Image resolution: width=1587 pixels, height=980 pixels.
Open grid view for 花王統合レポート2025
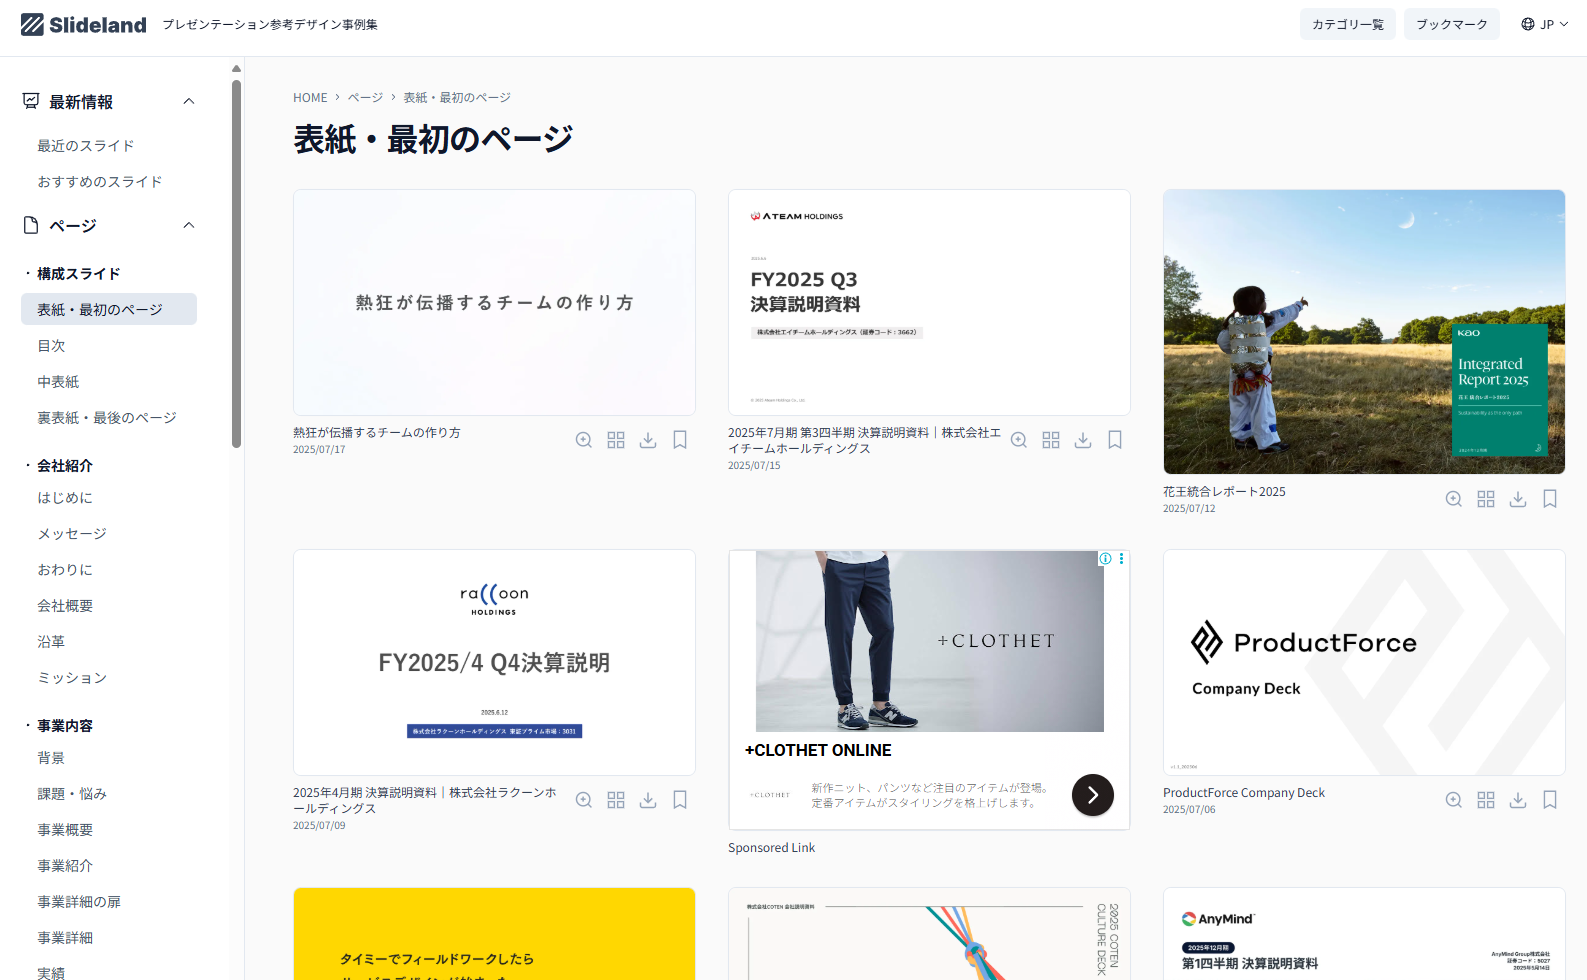point(1486,499)
